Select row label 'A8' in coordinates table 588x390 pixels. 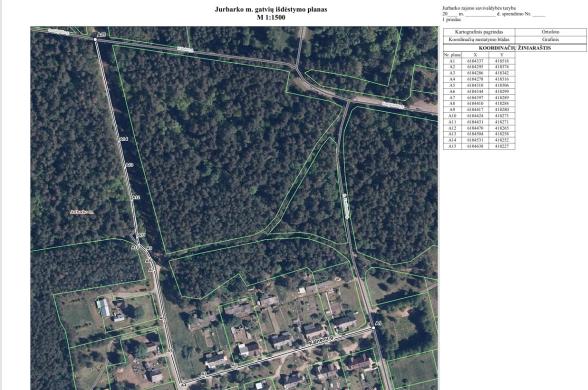[452, 104]
